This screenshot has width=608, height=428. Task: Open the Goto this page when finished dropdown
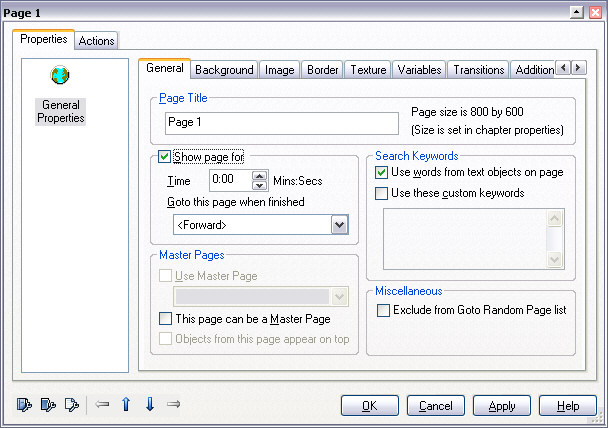340,225
